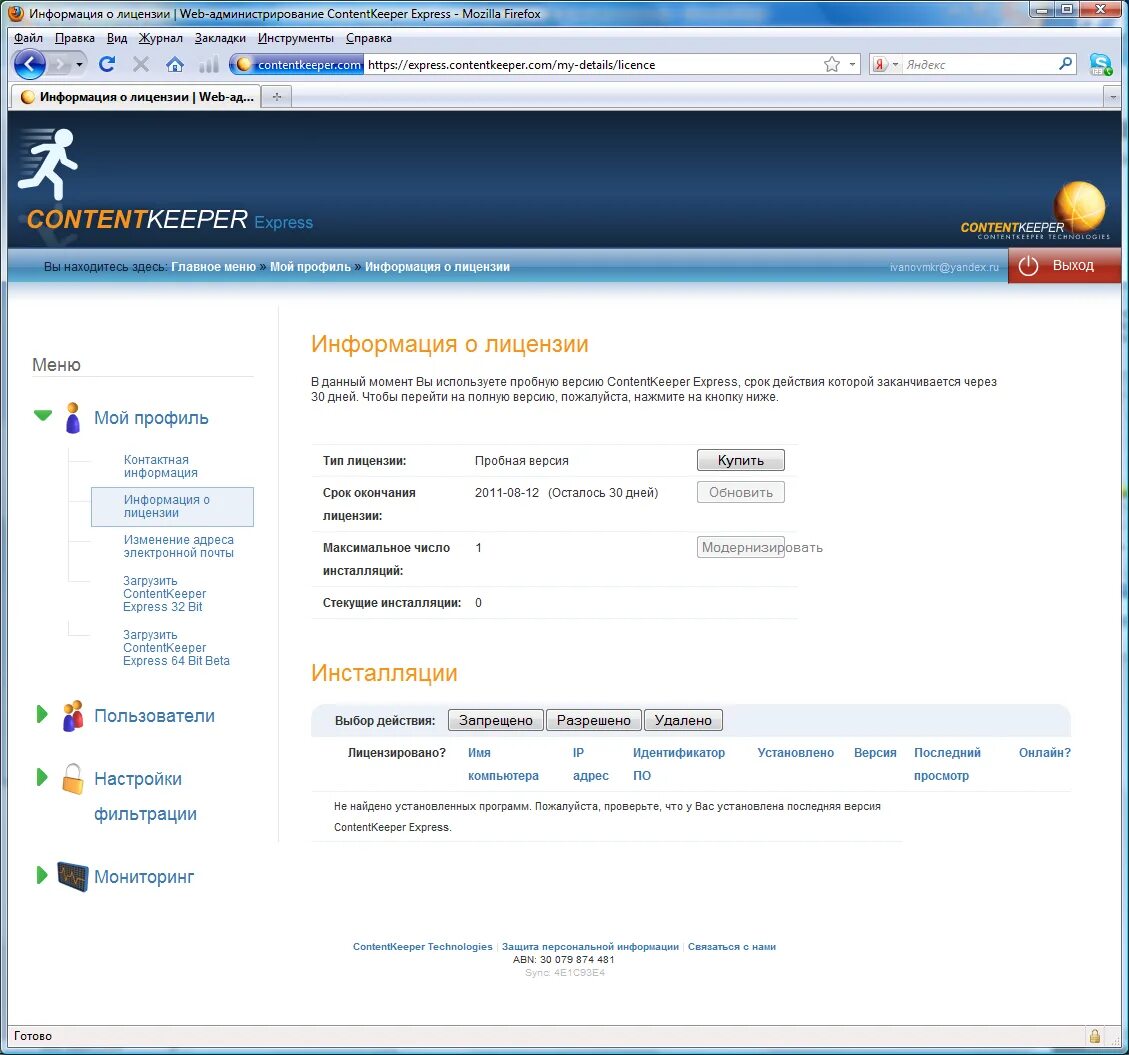Click the Мой профиль person icon
The image size is (1129, 1055).
73,418
